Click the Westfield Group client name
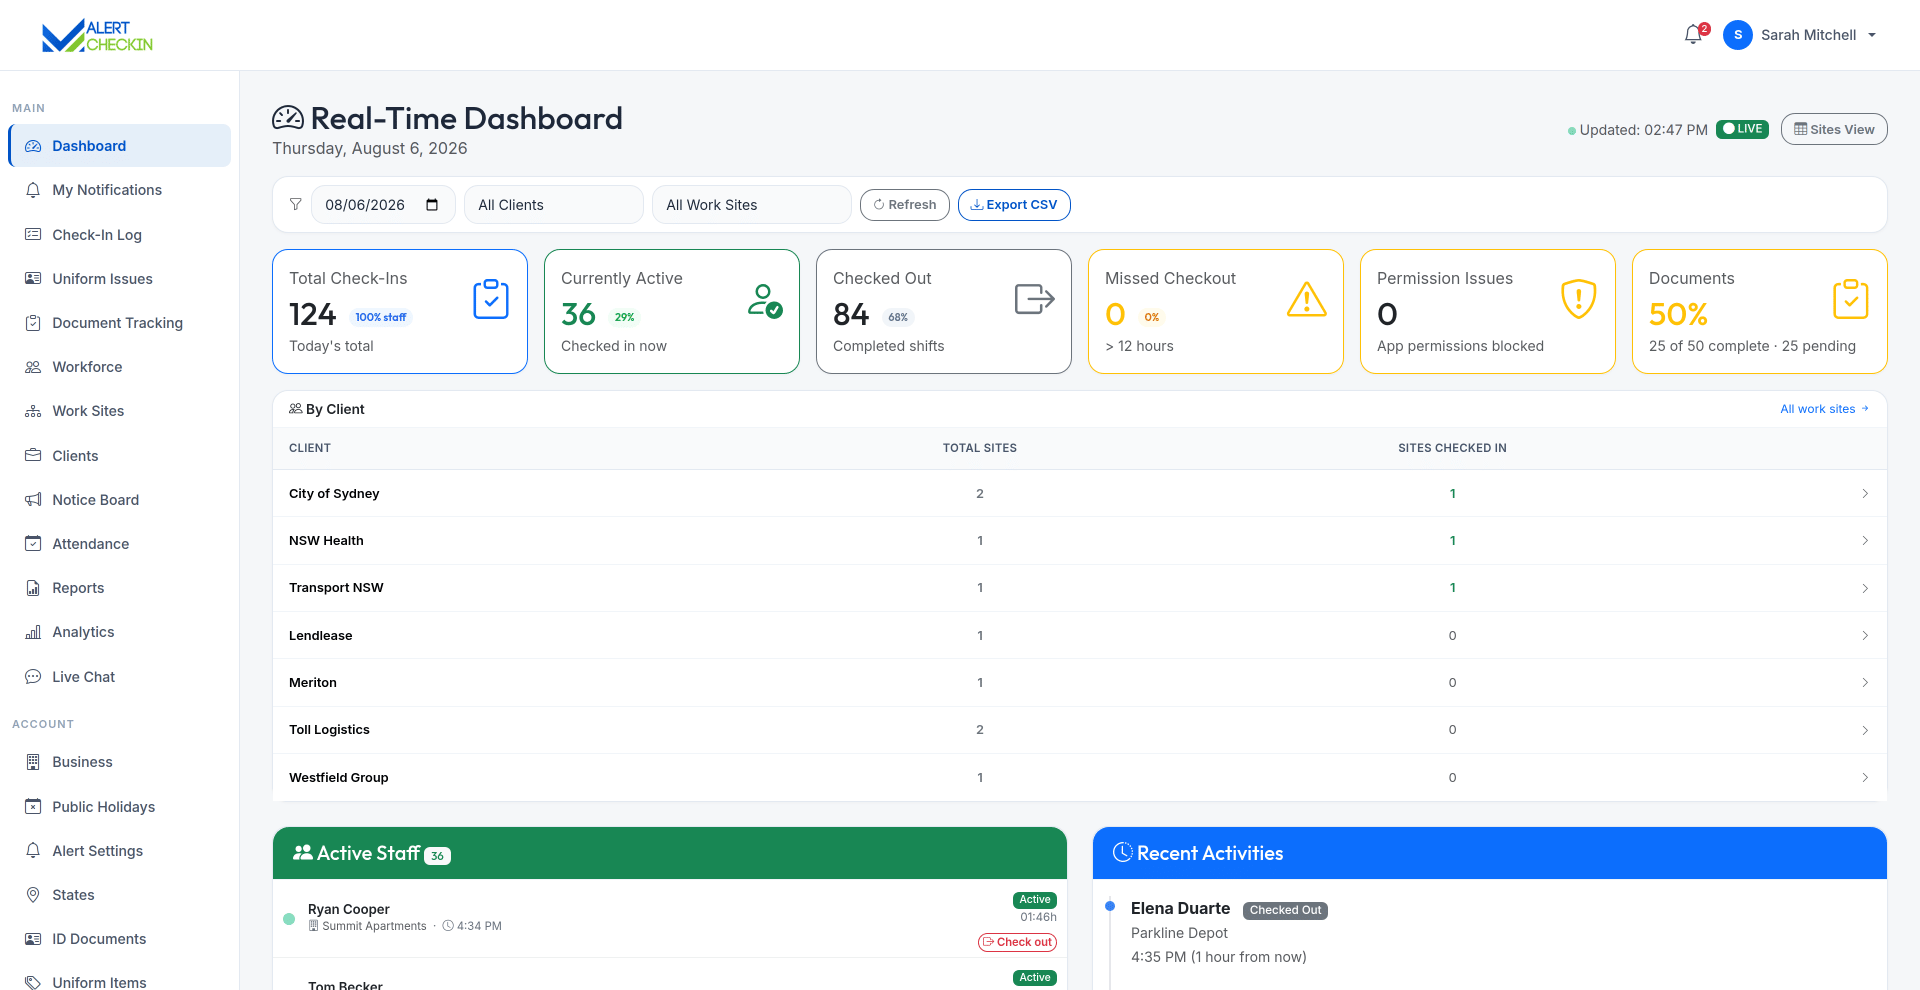Screen dimensions: 1920x990 (x=339, y=778)
